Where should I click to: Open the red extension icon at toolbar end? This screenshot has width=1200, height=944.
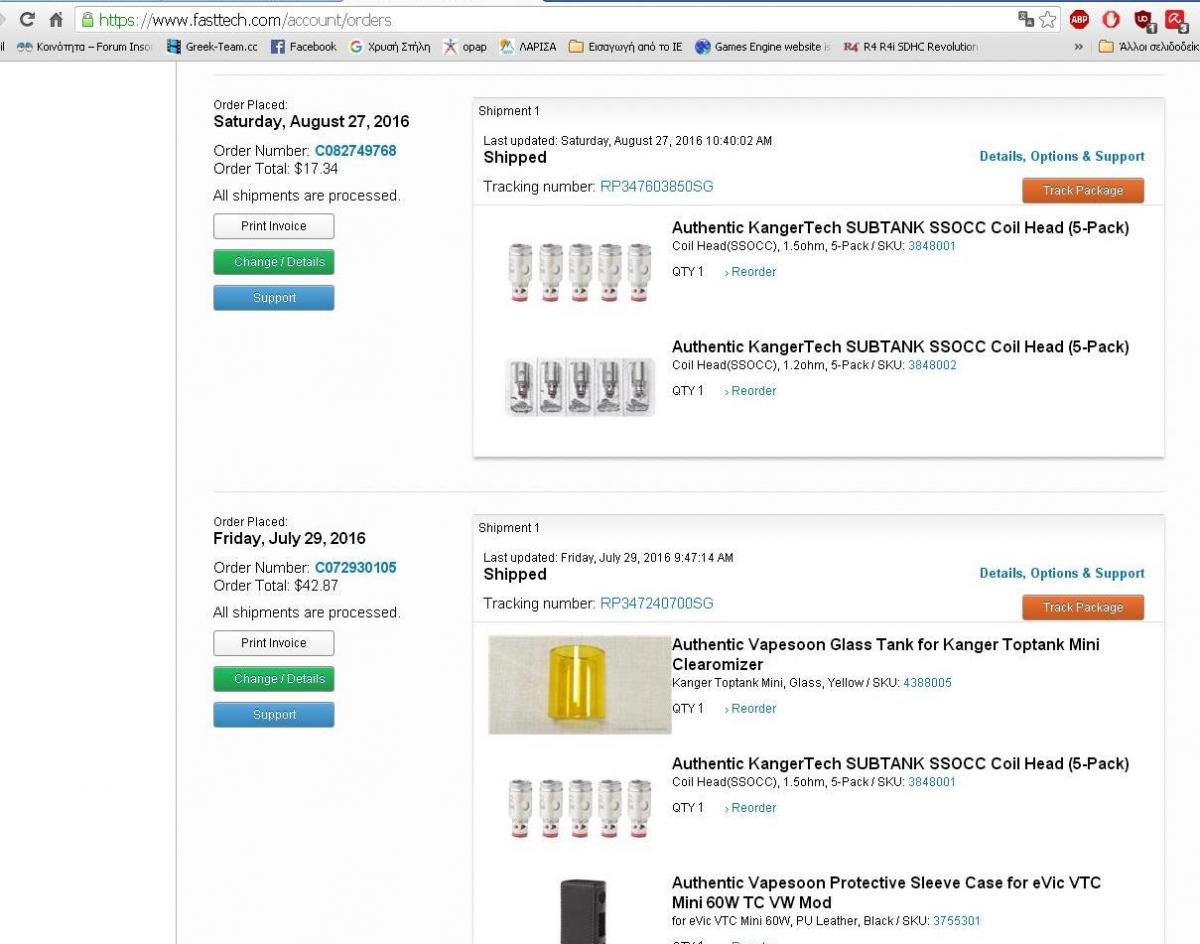coord(1176,19)
